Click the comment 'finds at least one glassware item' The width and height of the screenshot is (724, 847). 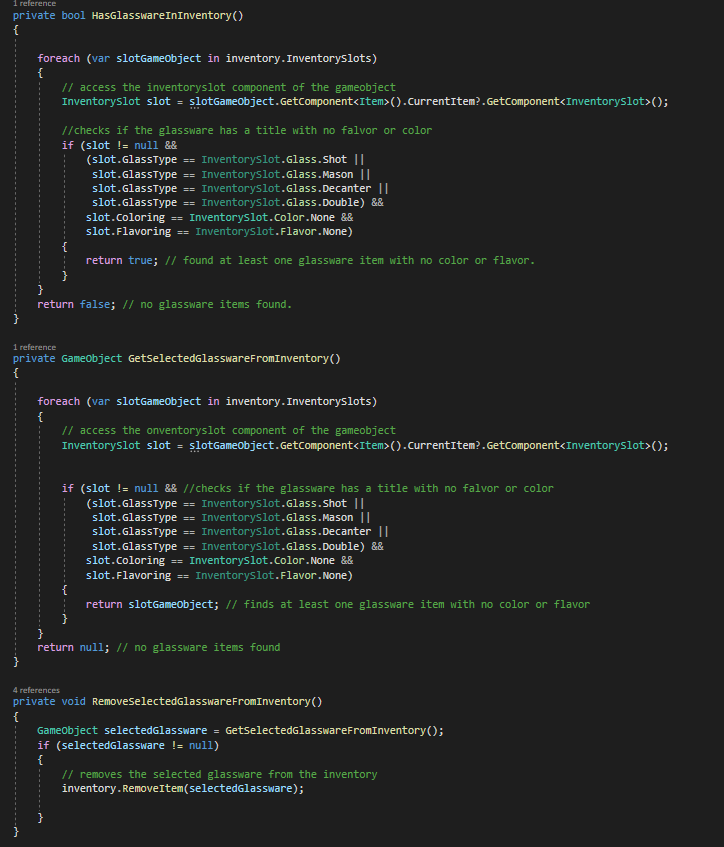click(x=407, y=604)
